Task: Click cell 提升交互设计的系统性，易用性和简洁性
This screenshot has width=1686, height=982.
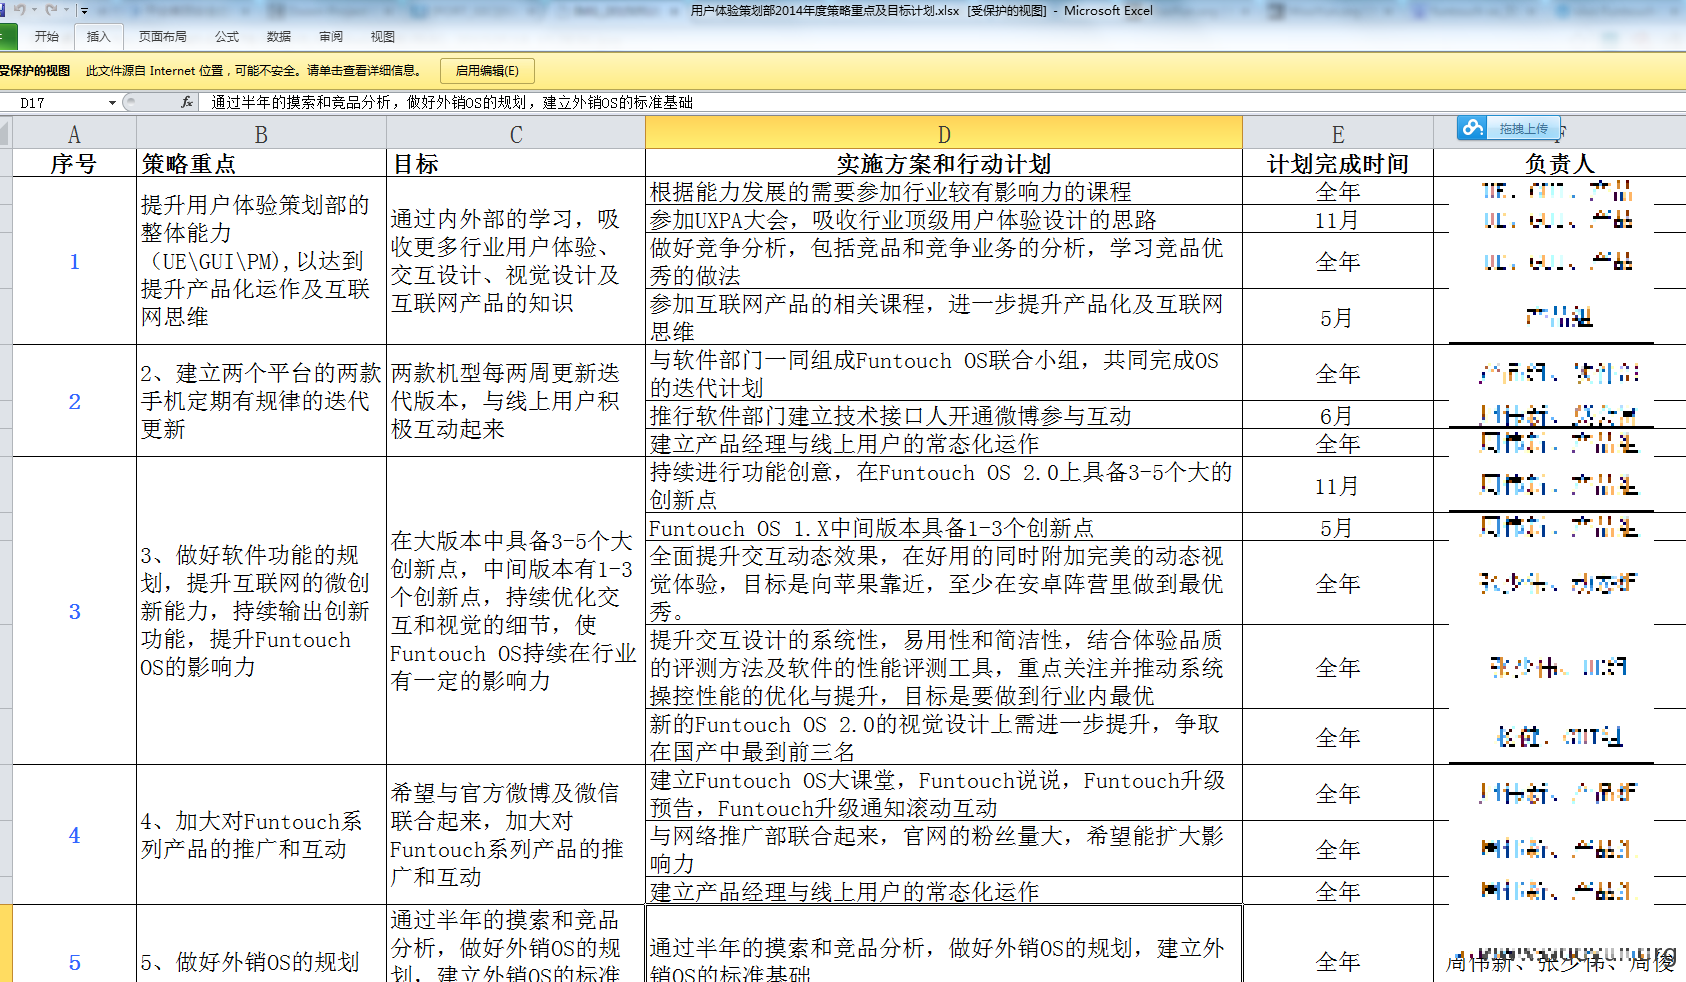Action: click(944, 667)
